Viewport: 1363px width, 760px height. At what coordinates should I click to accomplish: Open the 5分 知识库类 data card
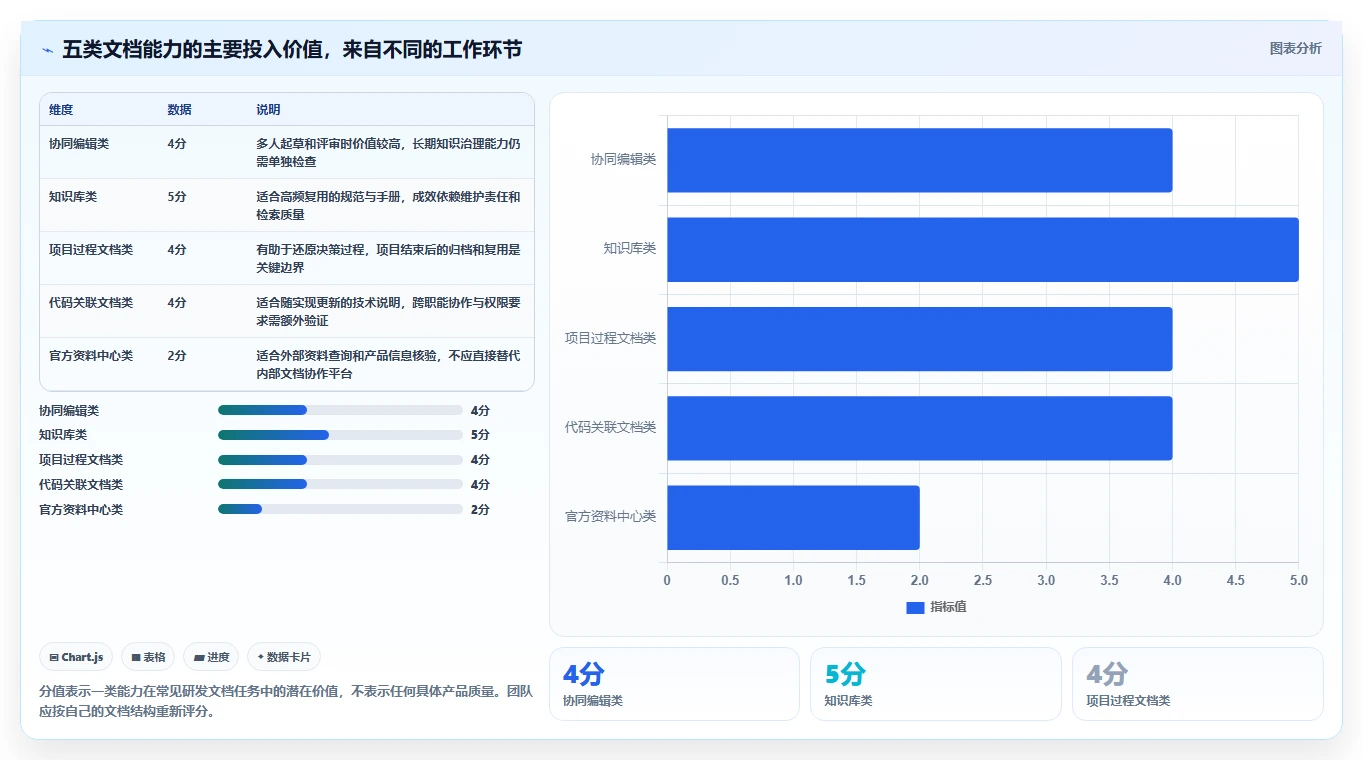pos(935,684)
